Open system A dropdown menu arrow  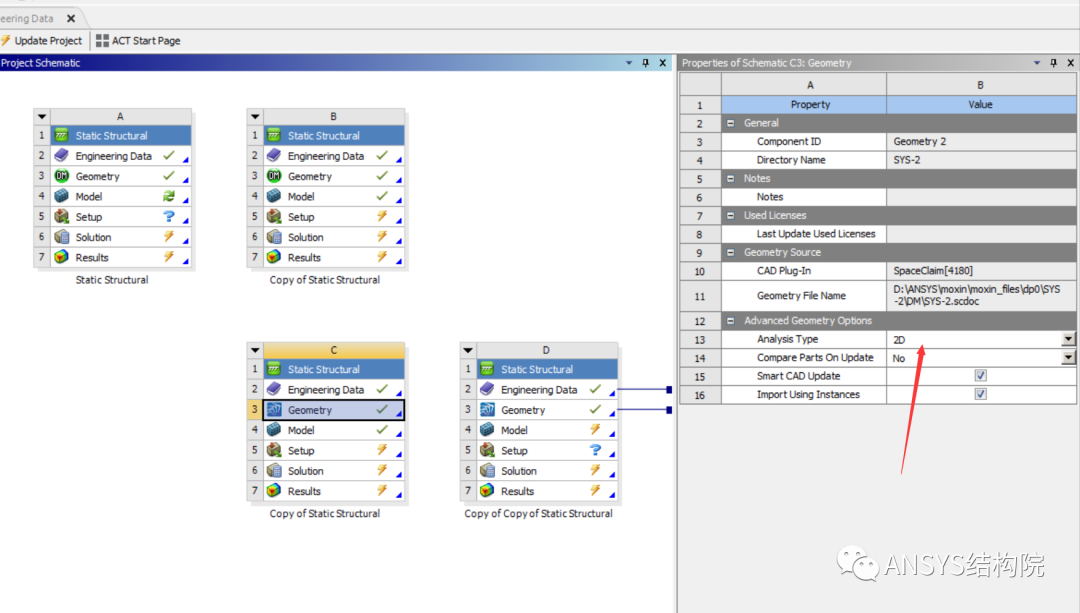(x=42, y=116)
